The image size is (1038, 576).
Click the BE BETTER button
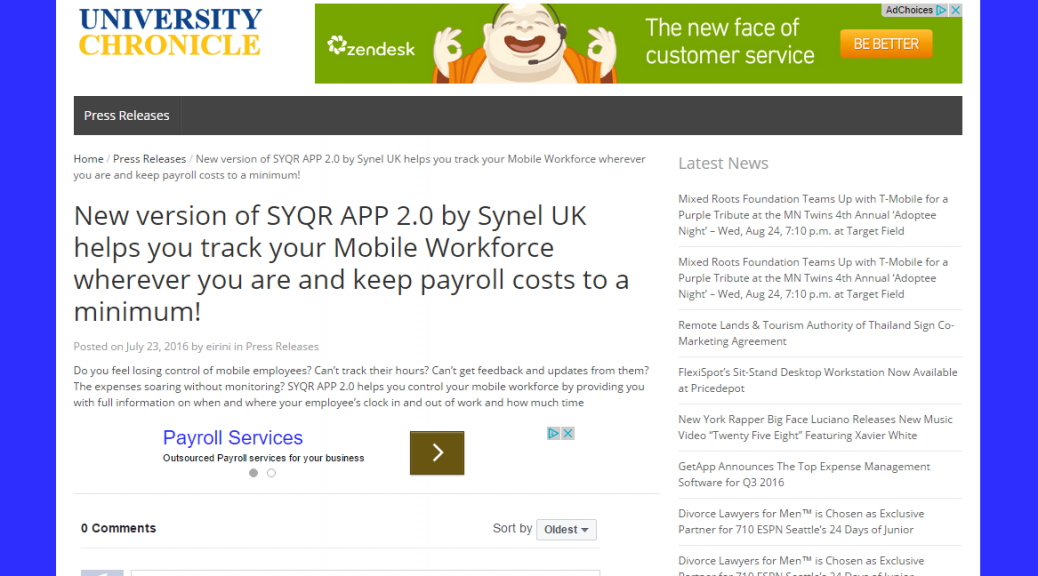(x=885, y=44)
